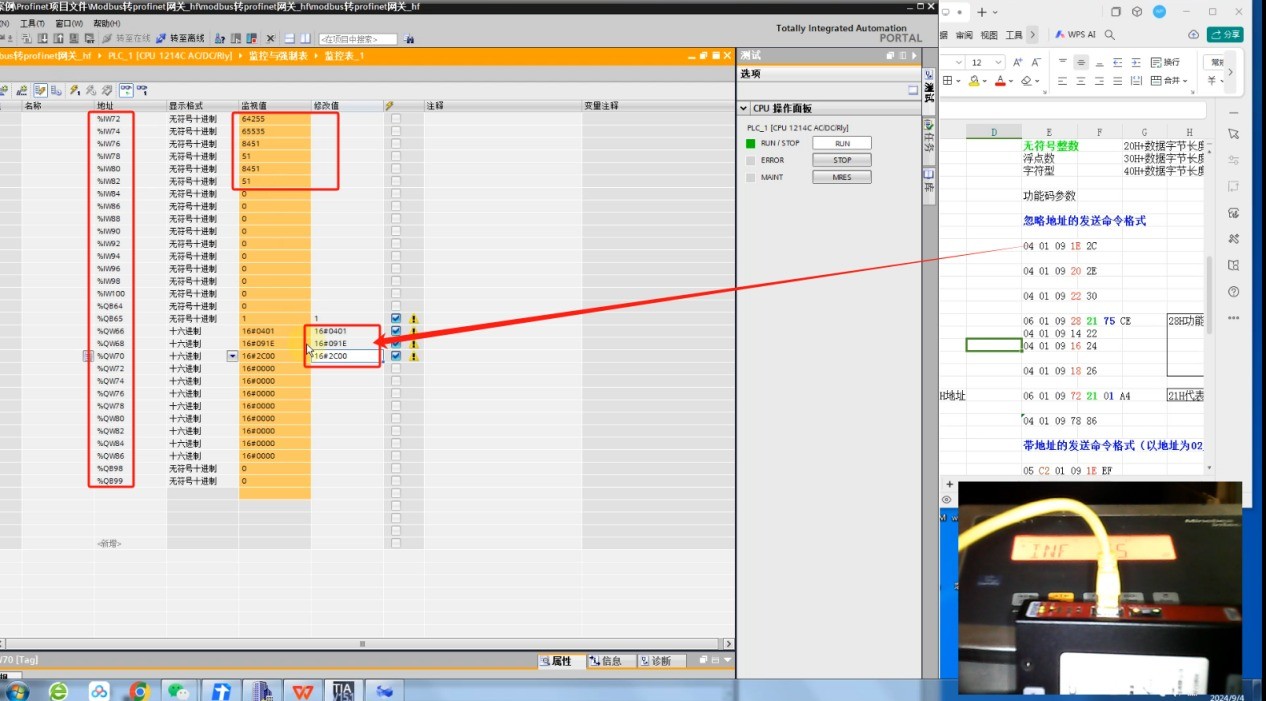1266x701 pixels.
Task: Open TIA Portal V15 from the taskbar
Action: coord(343,690)
